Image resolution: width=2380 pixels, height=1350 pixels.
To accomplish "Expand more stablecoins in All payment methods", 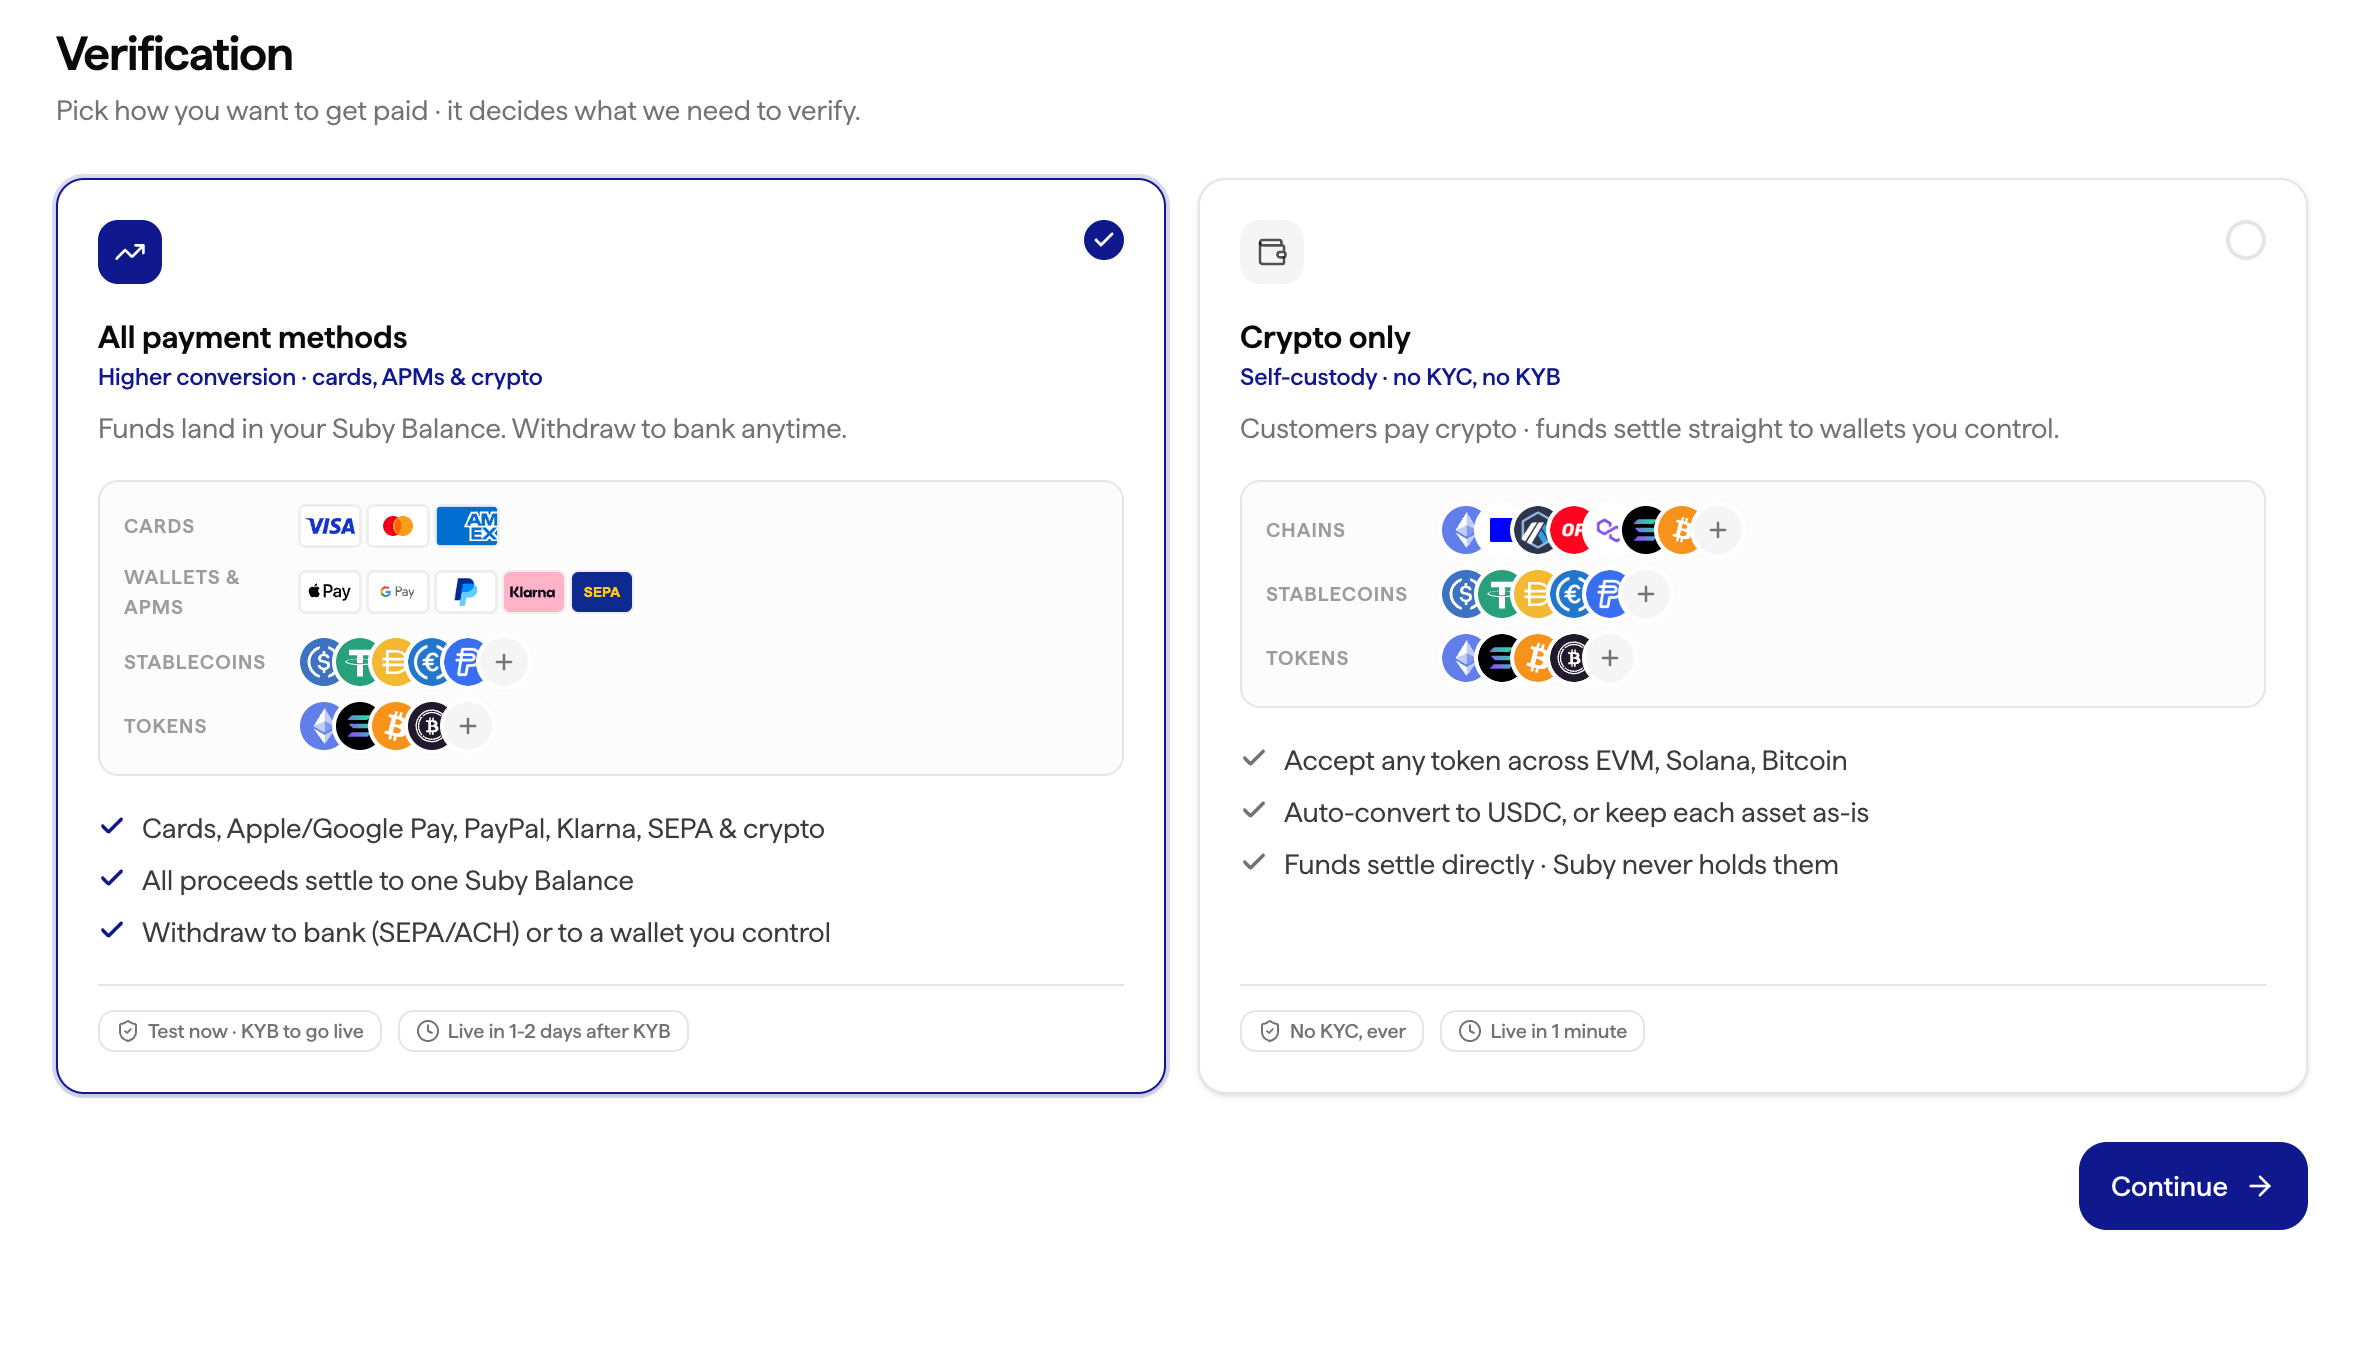I will [x=504, y=662].
